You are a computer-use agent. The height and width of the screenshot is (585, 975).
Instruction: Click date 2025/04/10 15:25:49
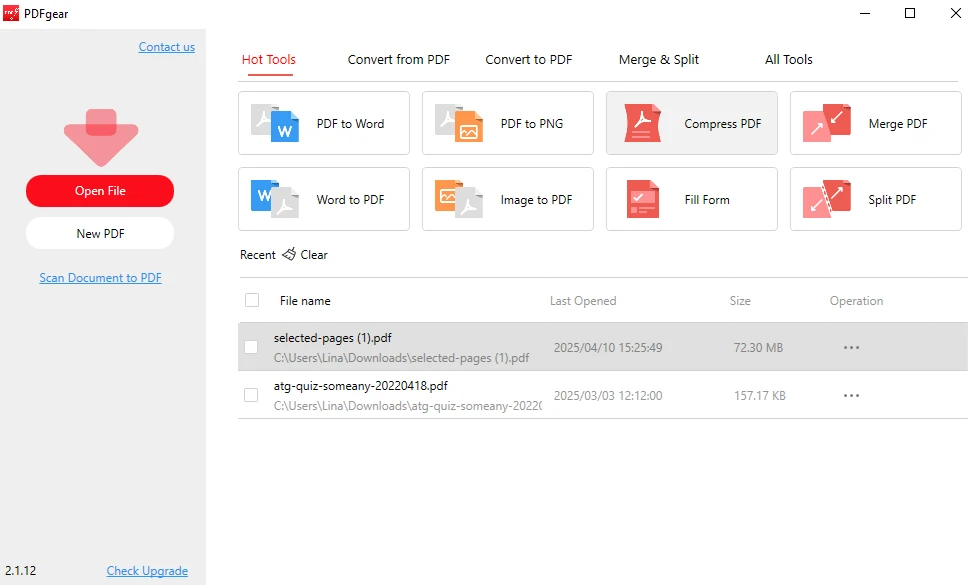point(608,348)
